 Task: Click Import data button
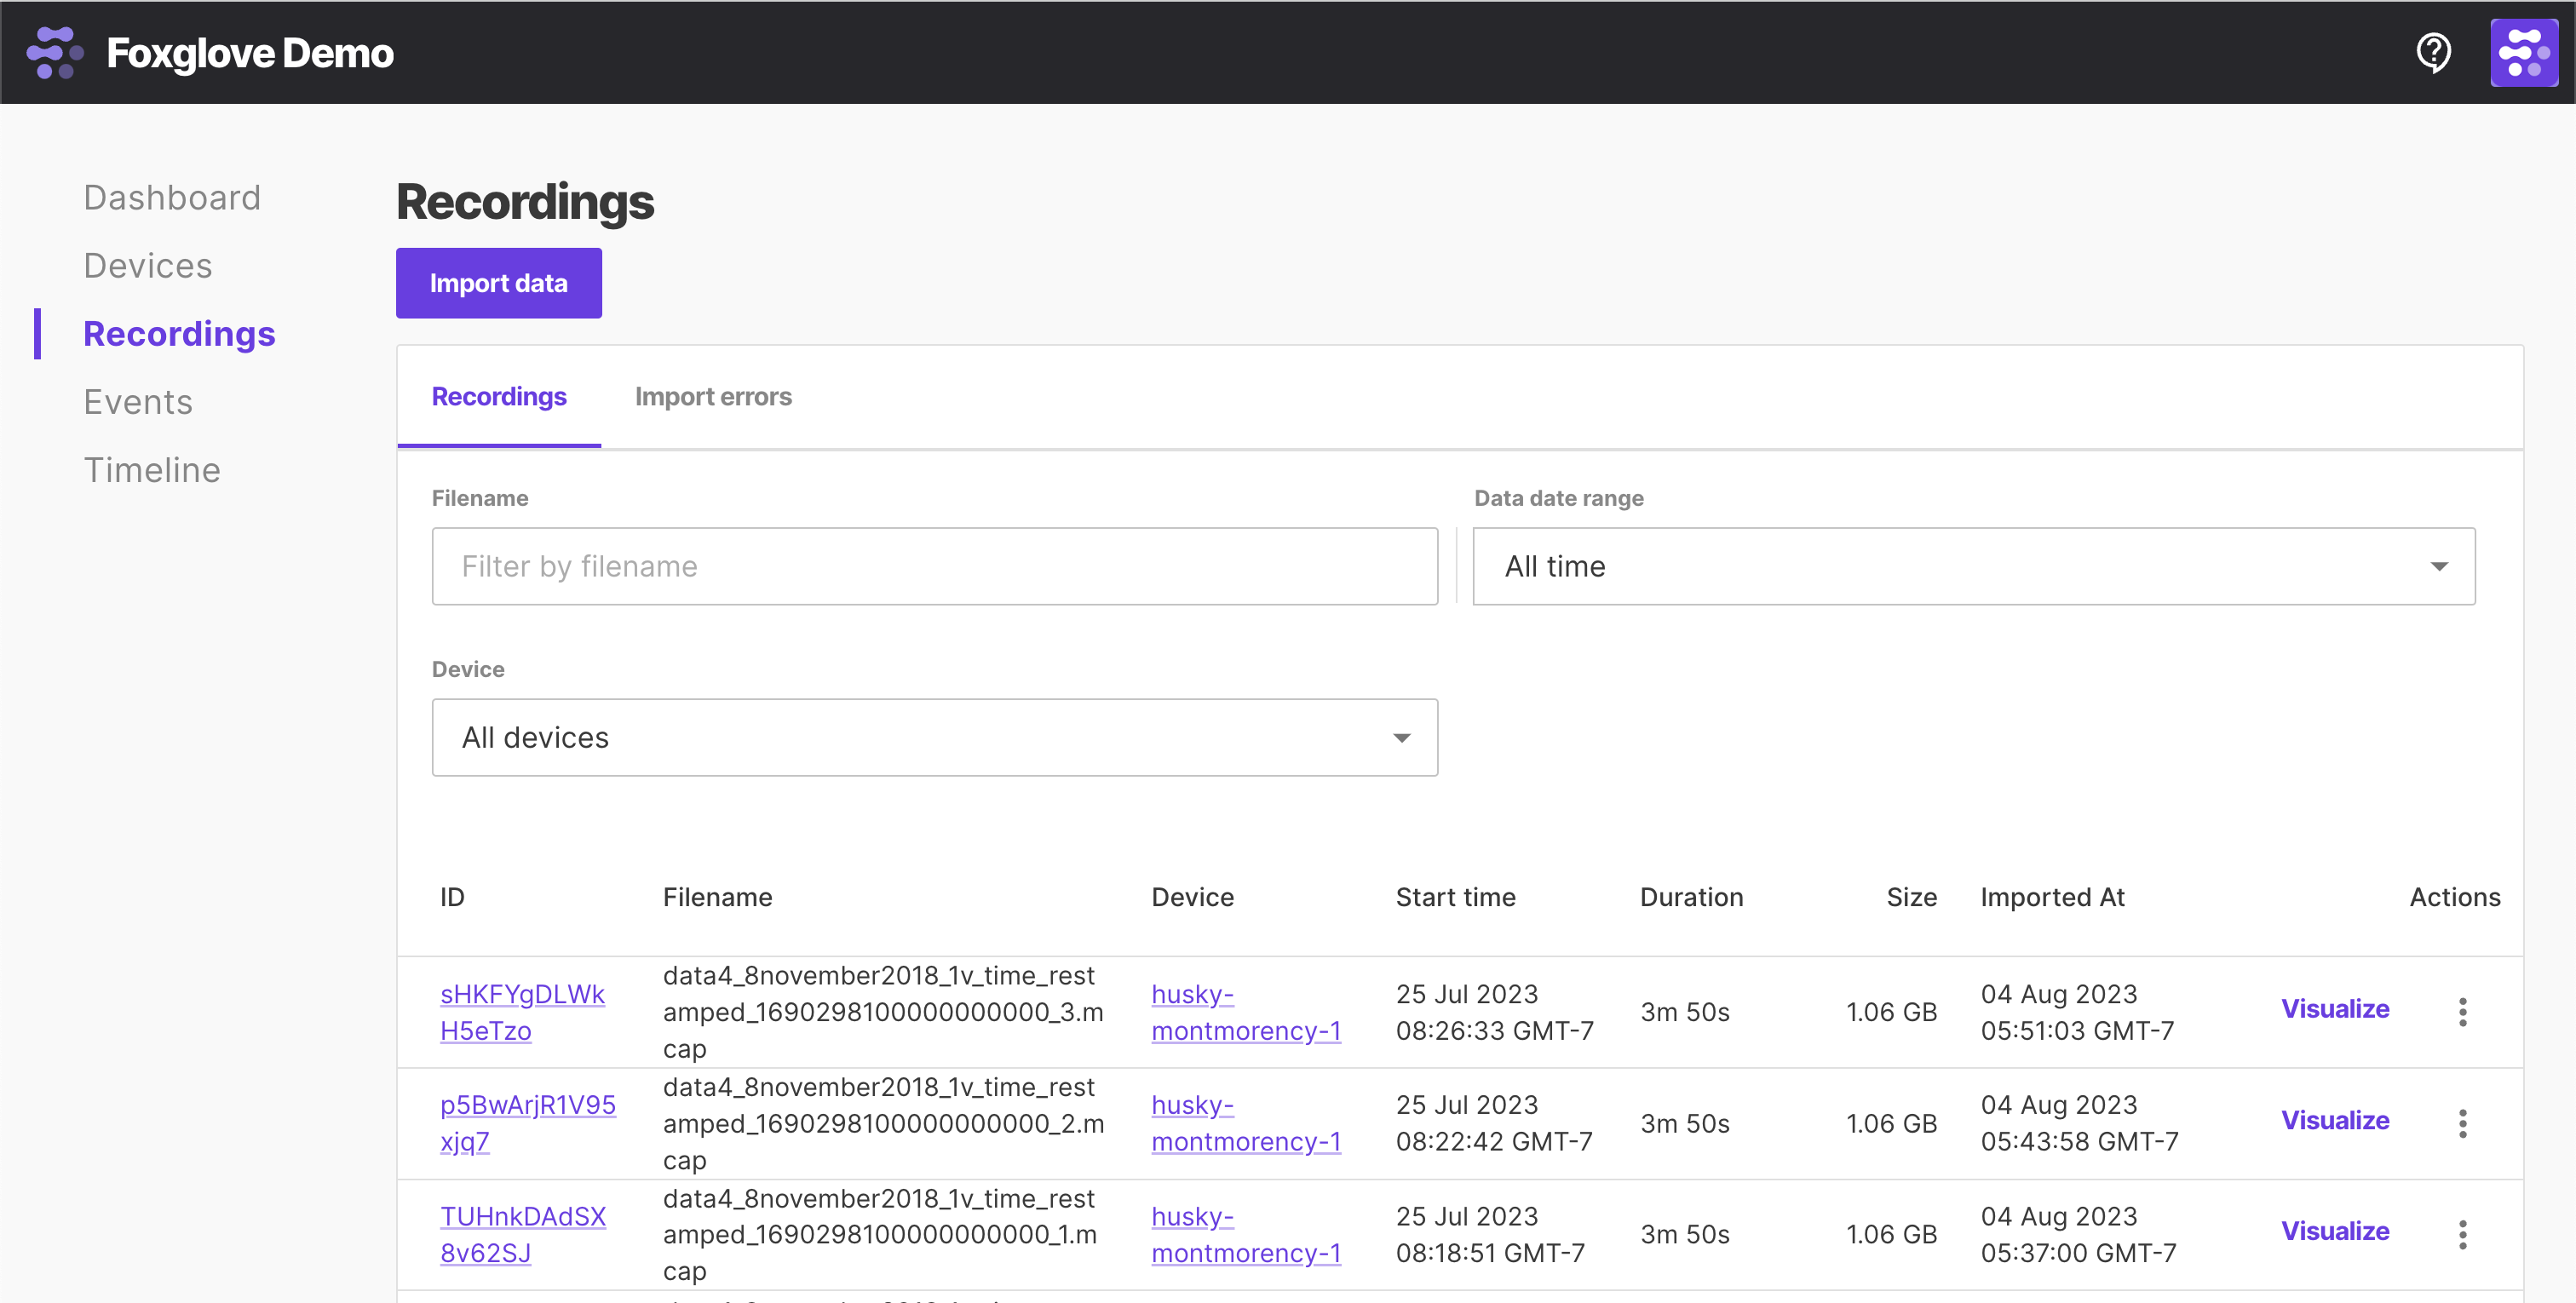[x=498, y=283]
